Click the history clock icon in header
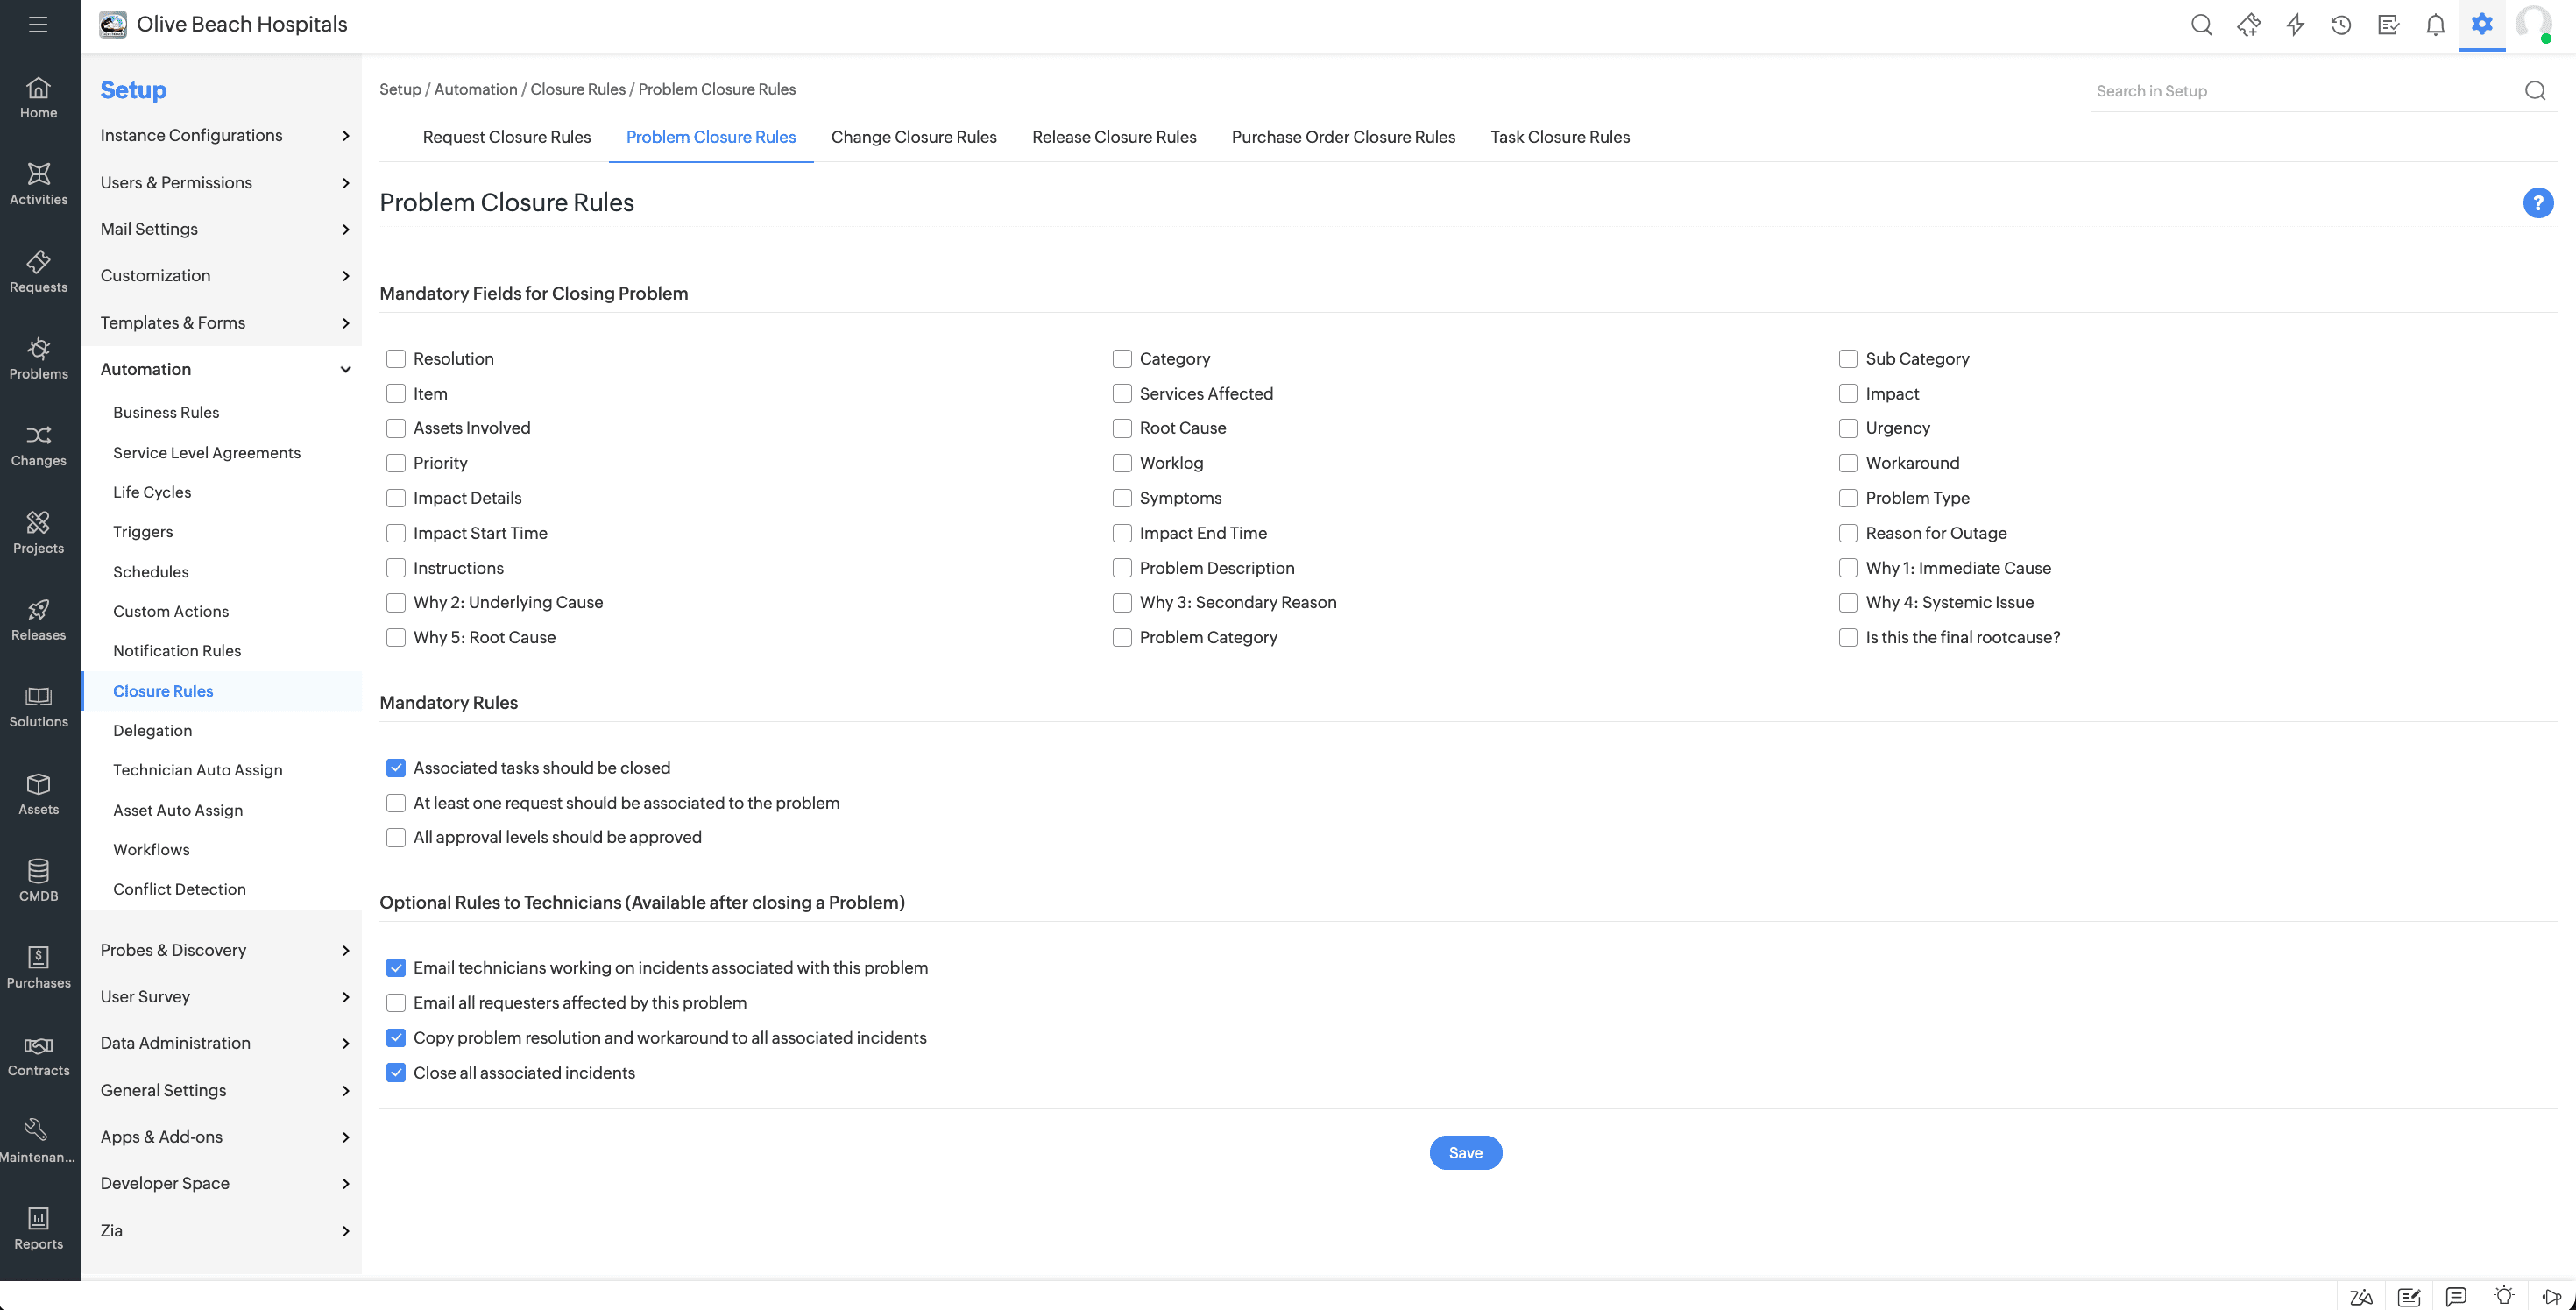2576x1310 pixels. [x=2340, y=25]
